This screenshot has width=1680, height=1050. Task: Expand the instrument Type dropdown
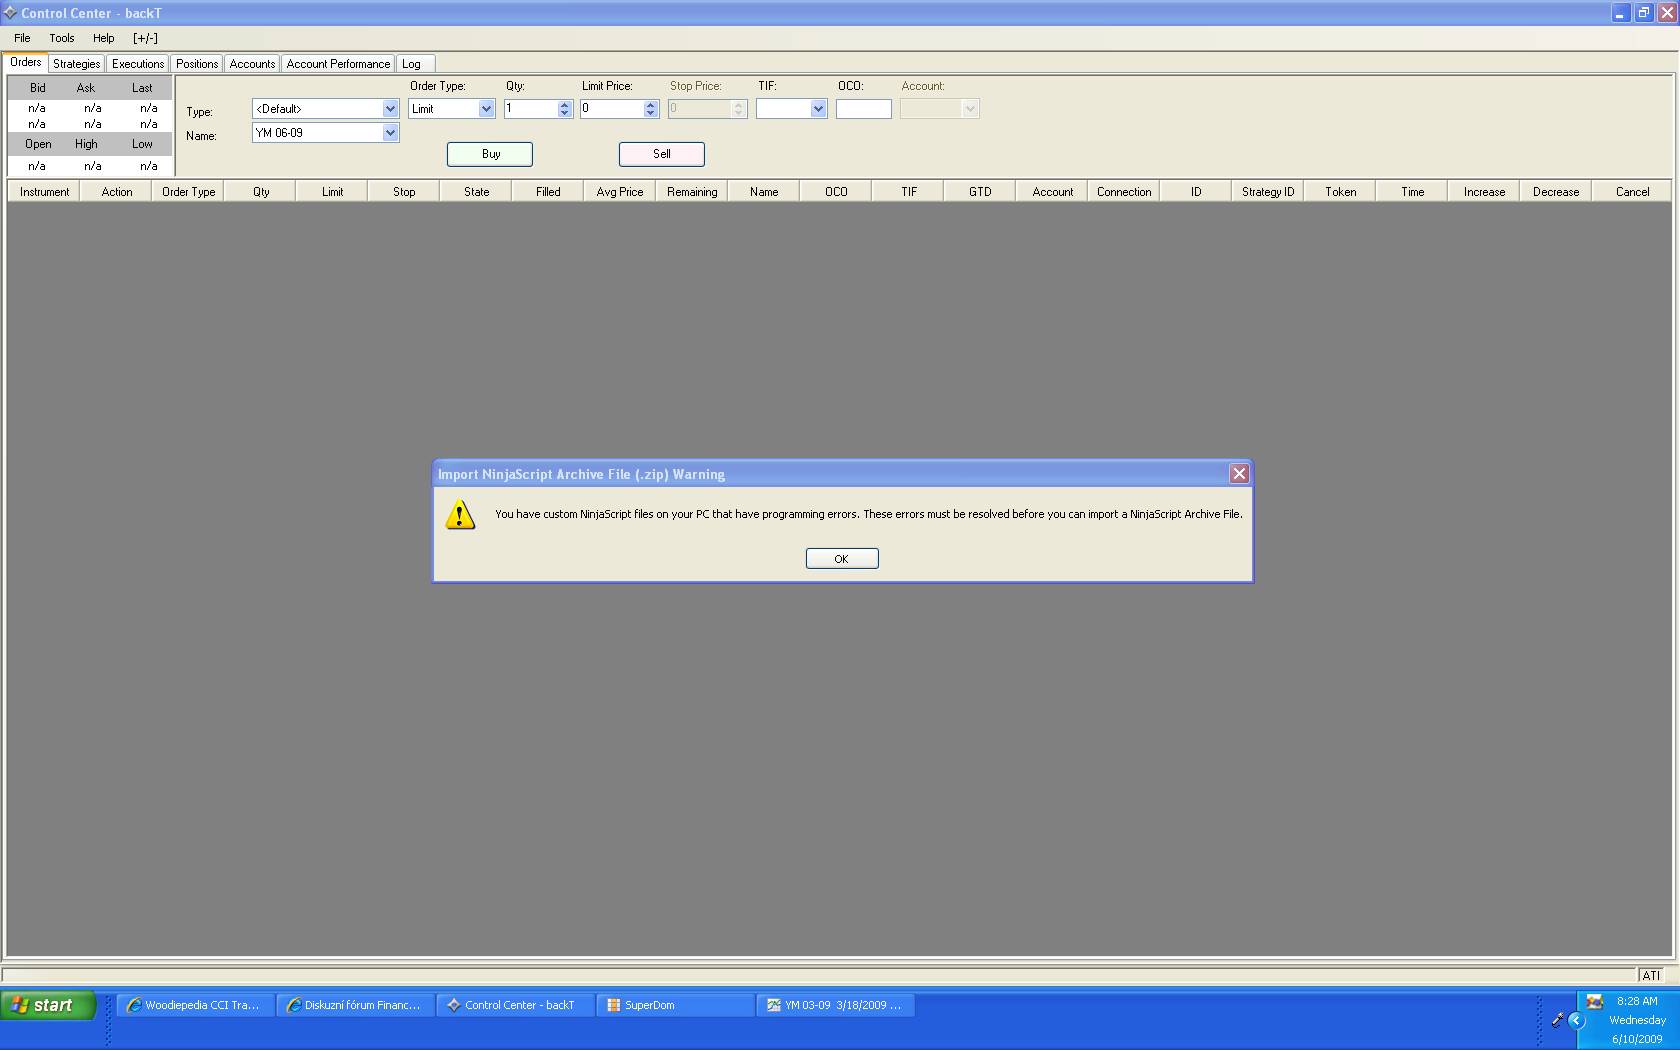click(x=390, y=109)
